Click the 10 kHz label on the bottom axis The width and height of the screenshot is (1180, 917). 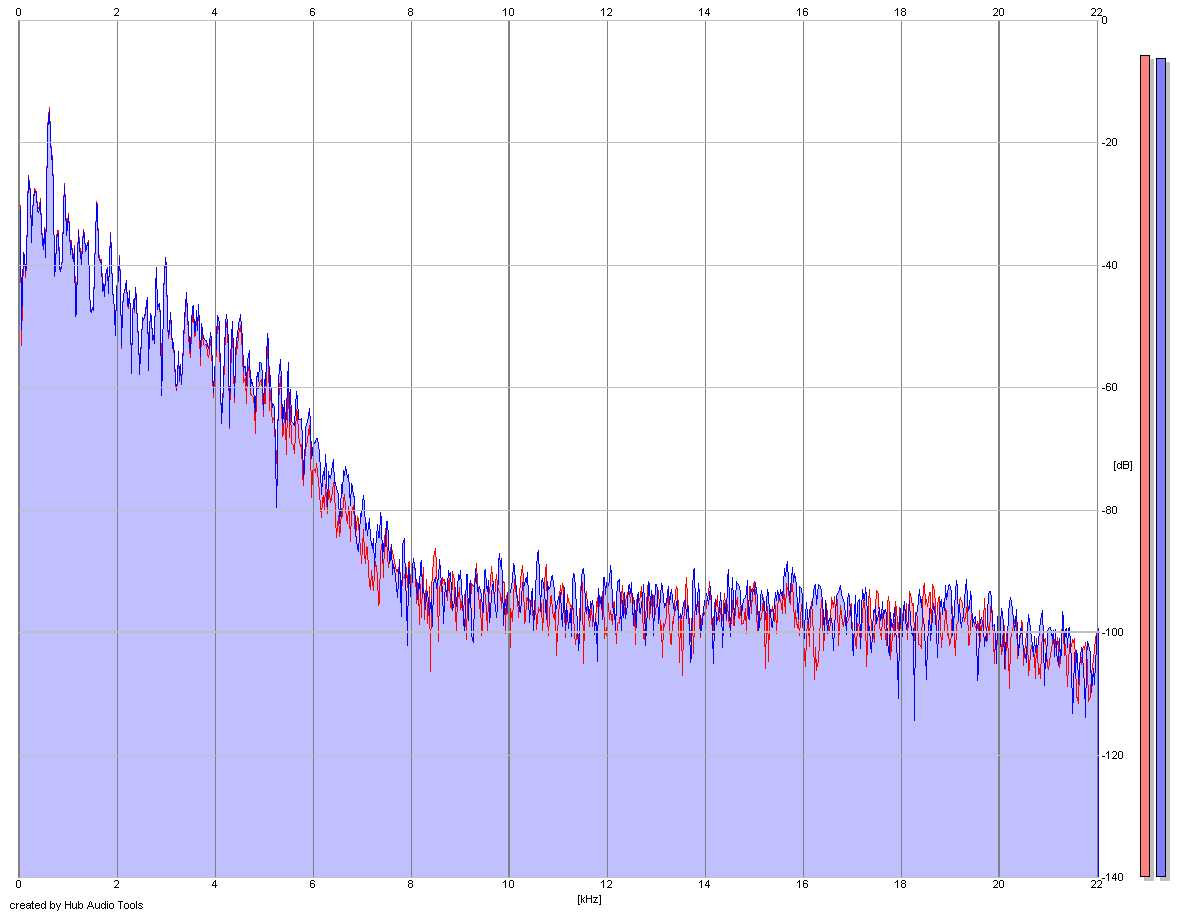coord(509,884)
